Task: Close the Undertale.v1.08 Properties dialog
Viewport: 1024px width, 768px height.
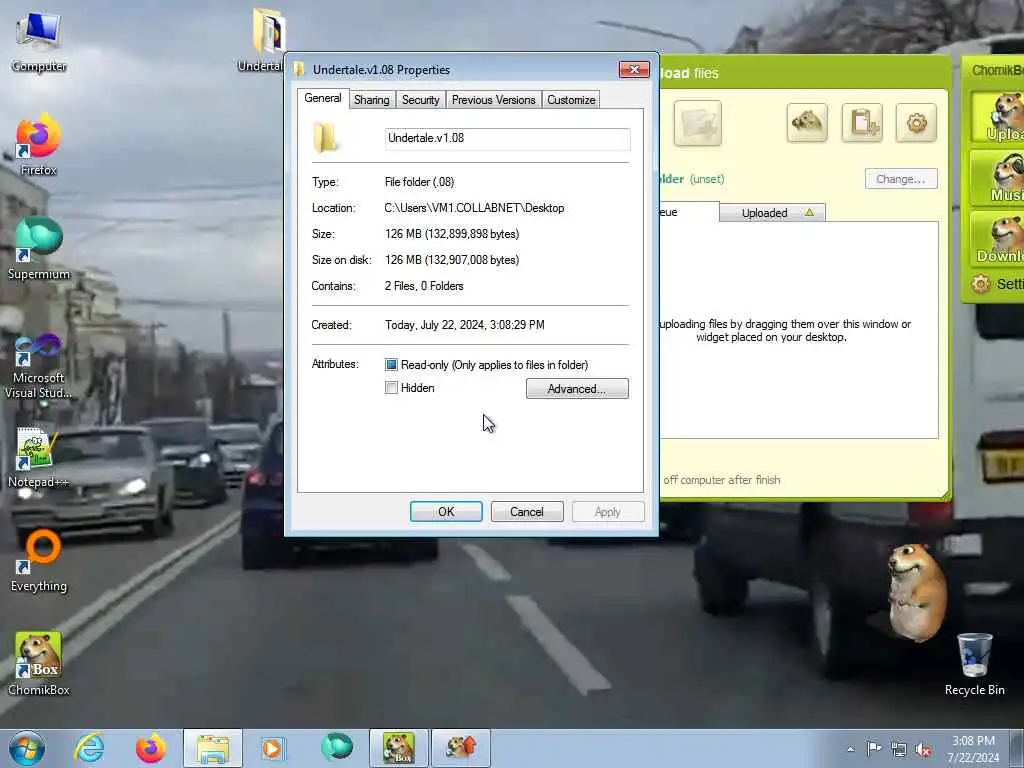Action: (634, 69)
